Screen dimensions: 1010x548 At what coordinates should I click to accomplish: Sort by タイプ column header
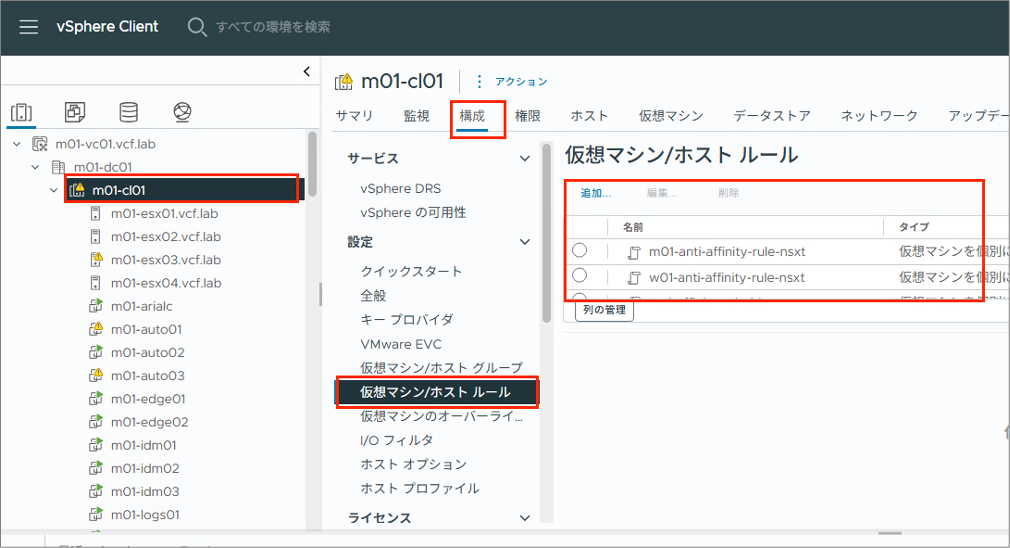pos(913,227)
